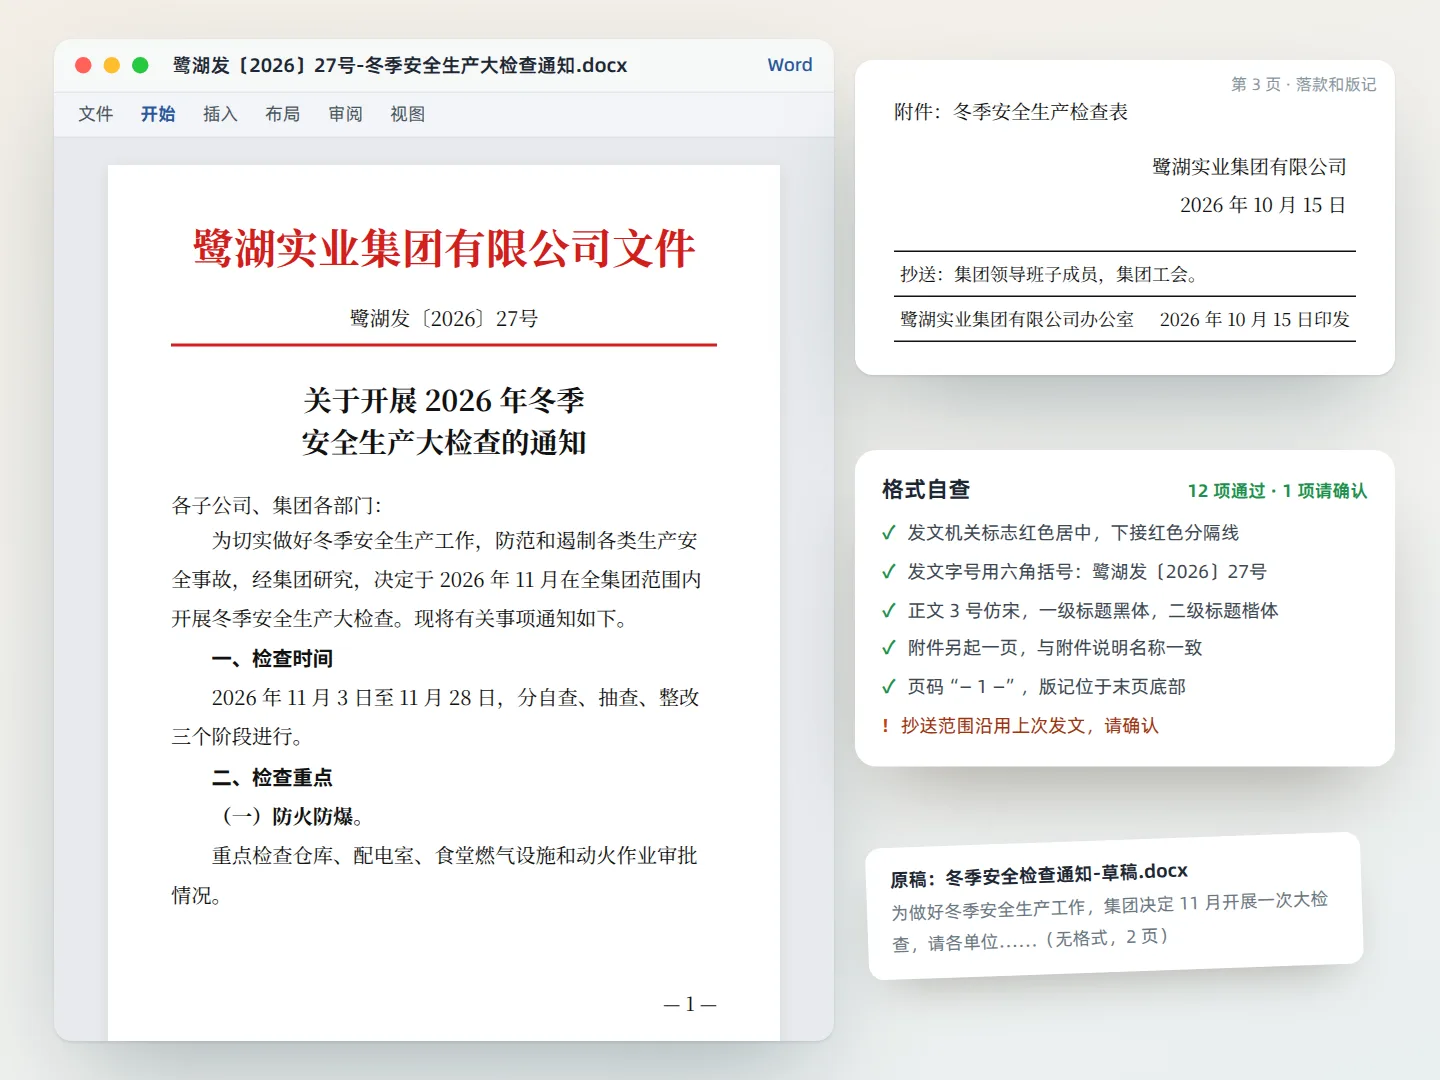Image resolution: width=1440 pixels, height=1080 pixels.
Task: Click the 格式自查 panel heading
Action: [926, 489]
